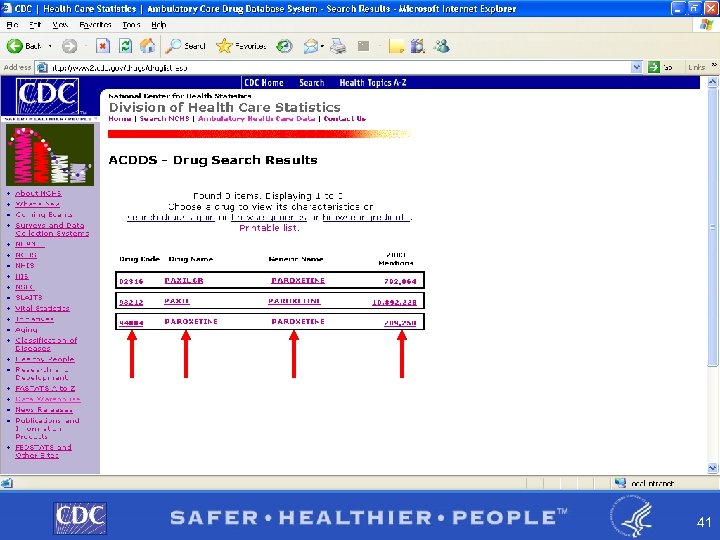
Task: Open About NCHS sidebar link
Action: (38, 193)
